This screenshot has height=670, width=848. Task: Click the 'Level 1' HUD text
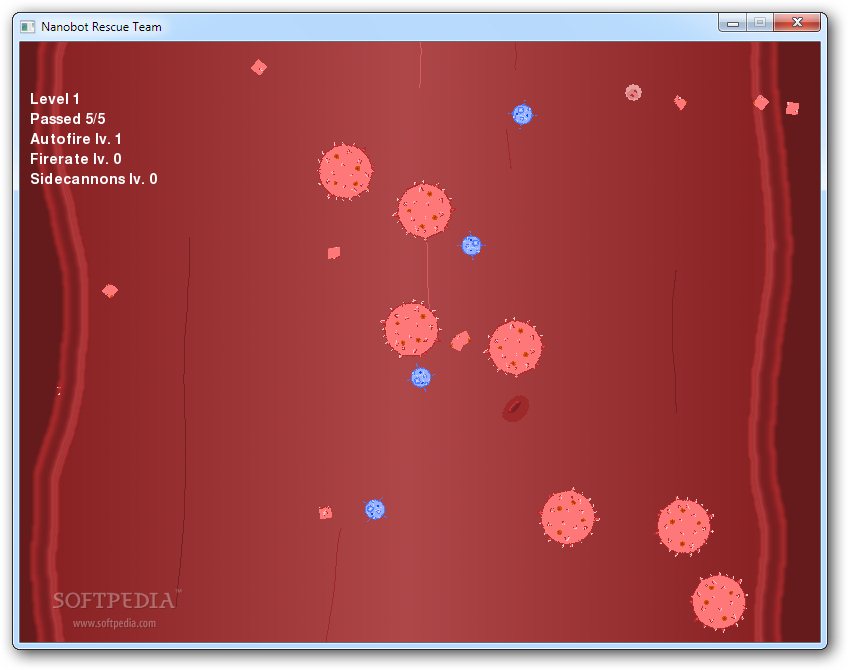55,99
